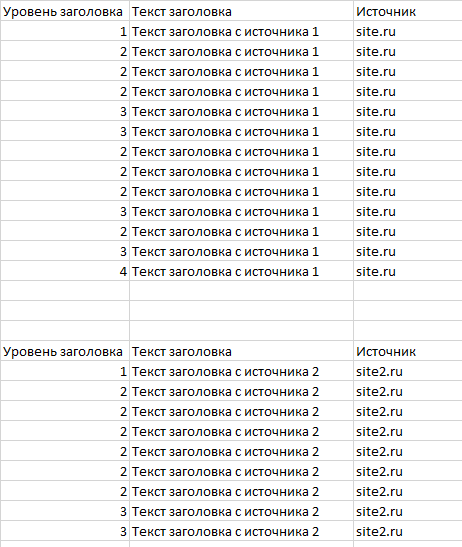Click the level 4 cell in site.ru table

click(65, 271)
